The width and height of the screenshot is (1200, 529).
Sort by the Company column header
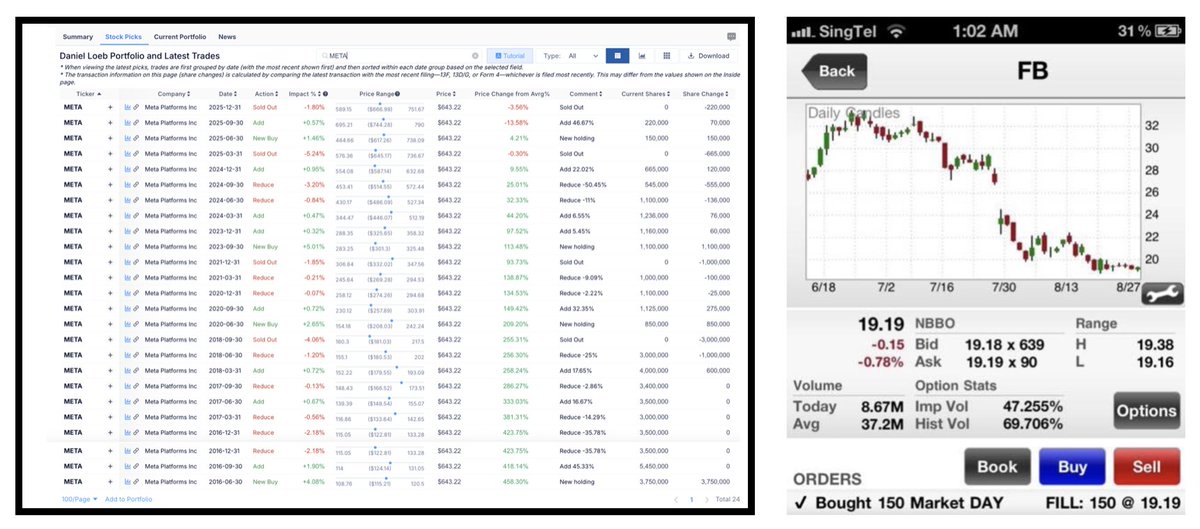click(x=174, y=92)
